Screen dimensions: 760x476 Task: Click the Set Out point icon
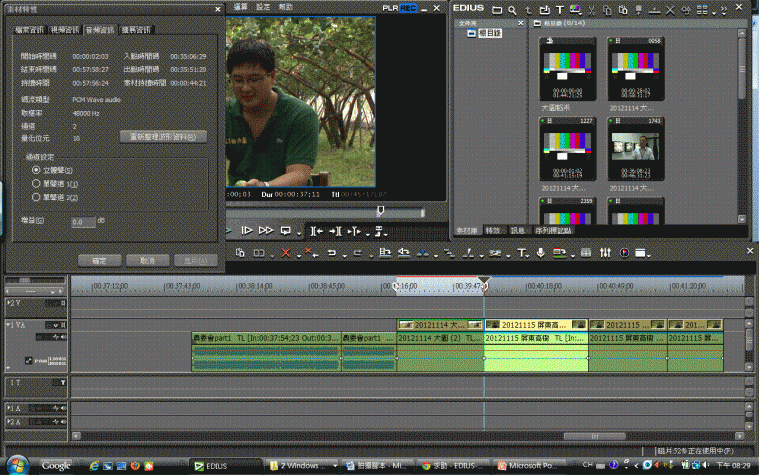coord(335,230)
